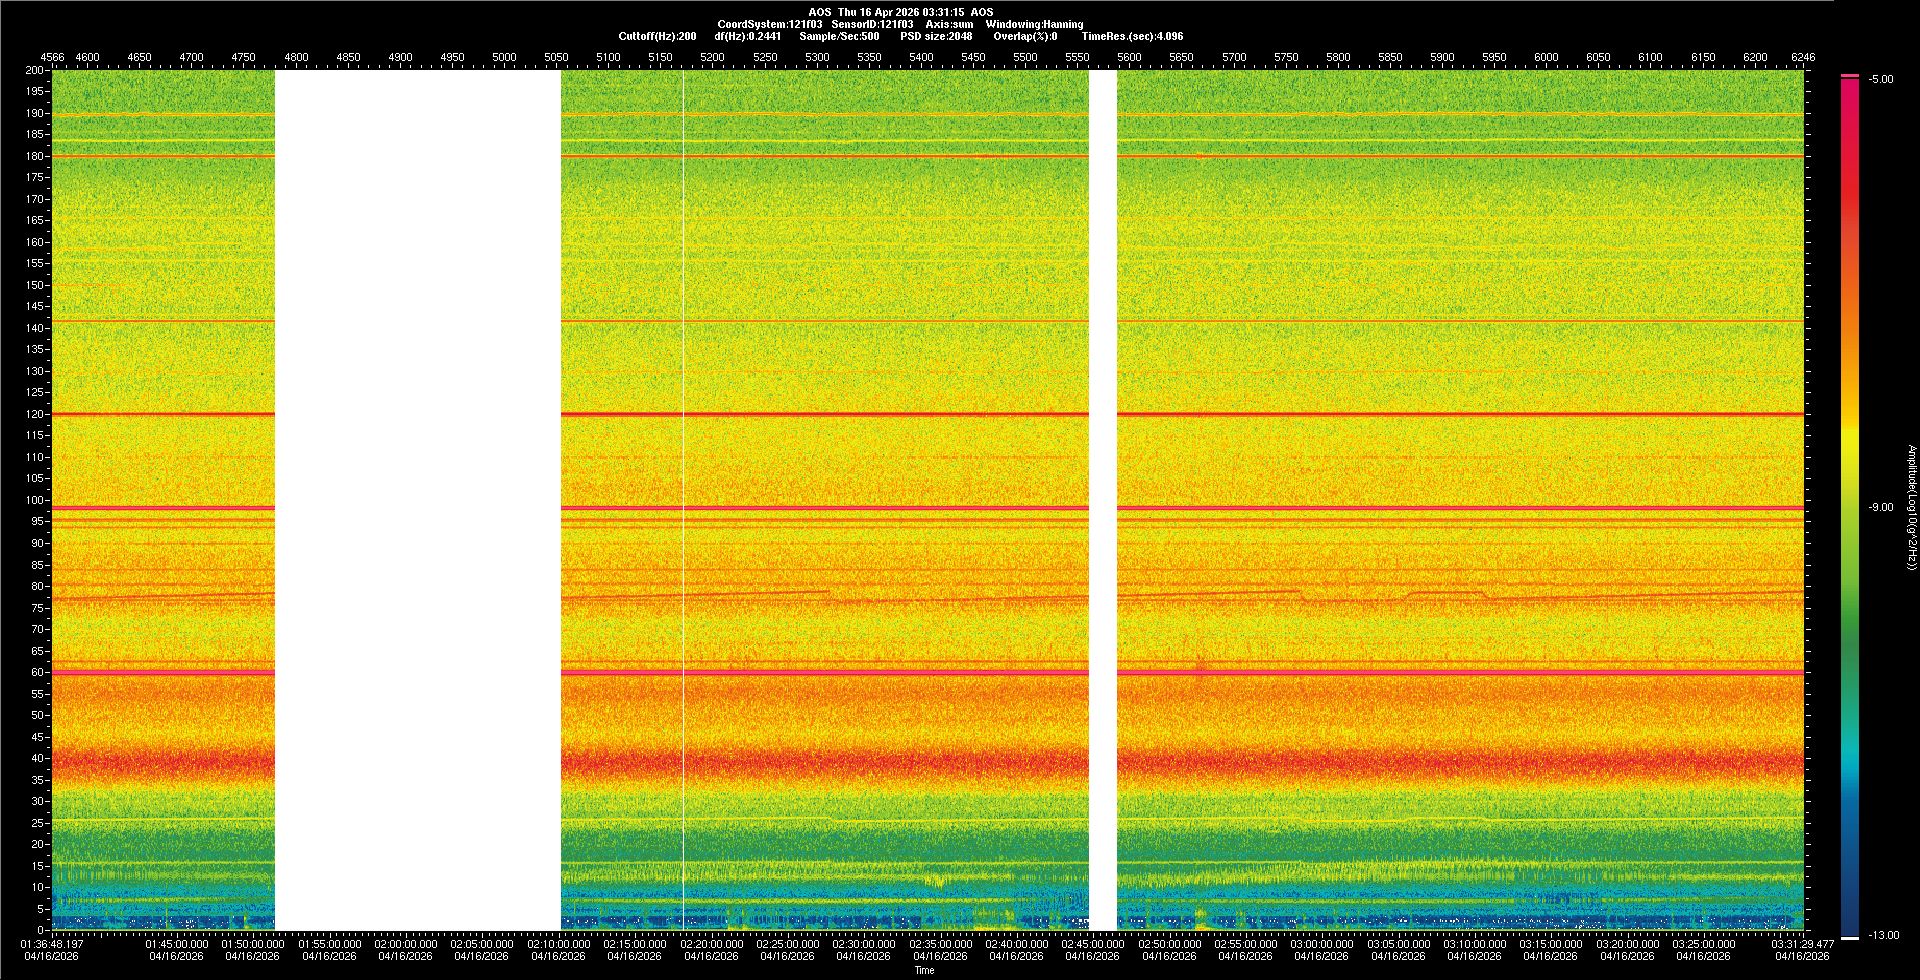Click the -5.00 colorbar maximum label

[x=1881, y=79]
